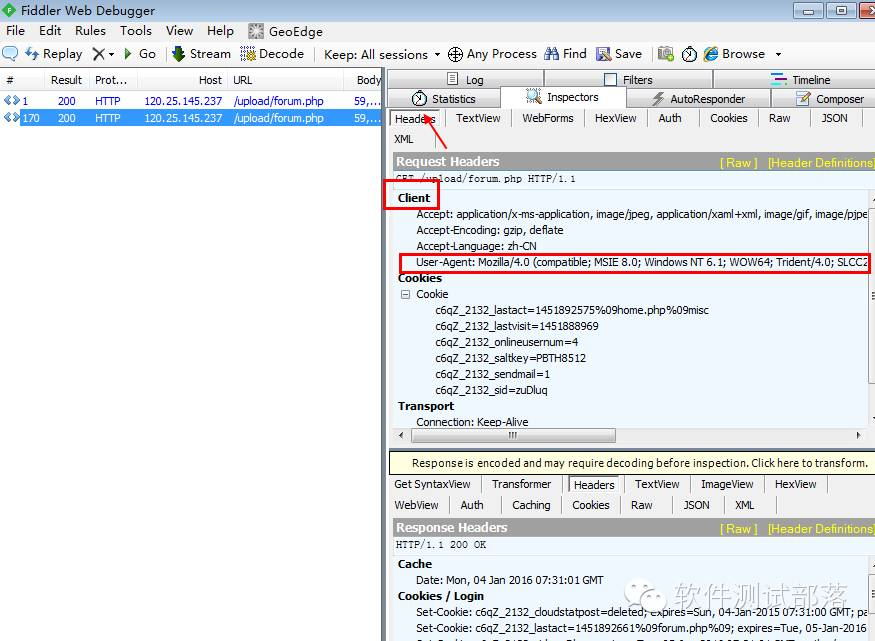The height and width of the screenshot is (641, 875).
Task: Open request XML inspector tab
Action: [403, 139]
